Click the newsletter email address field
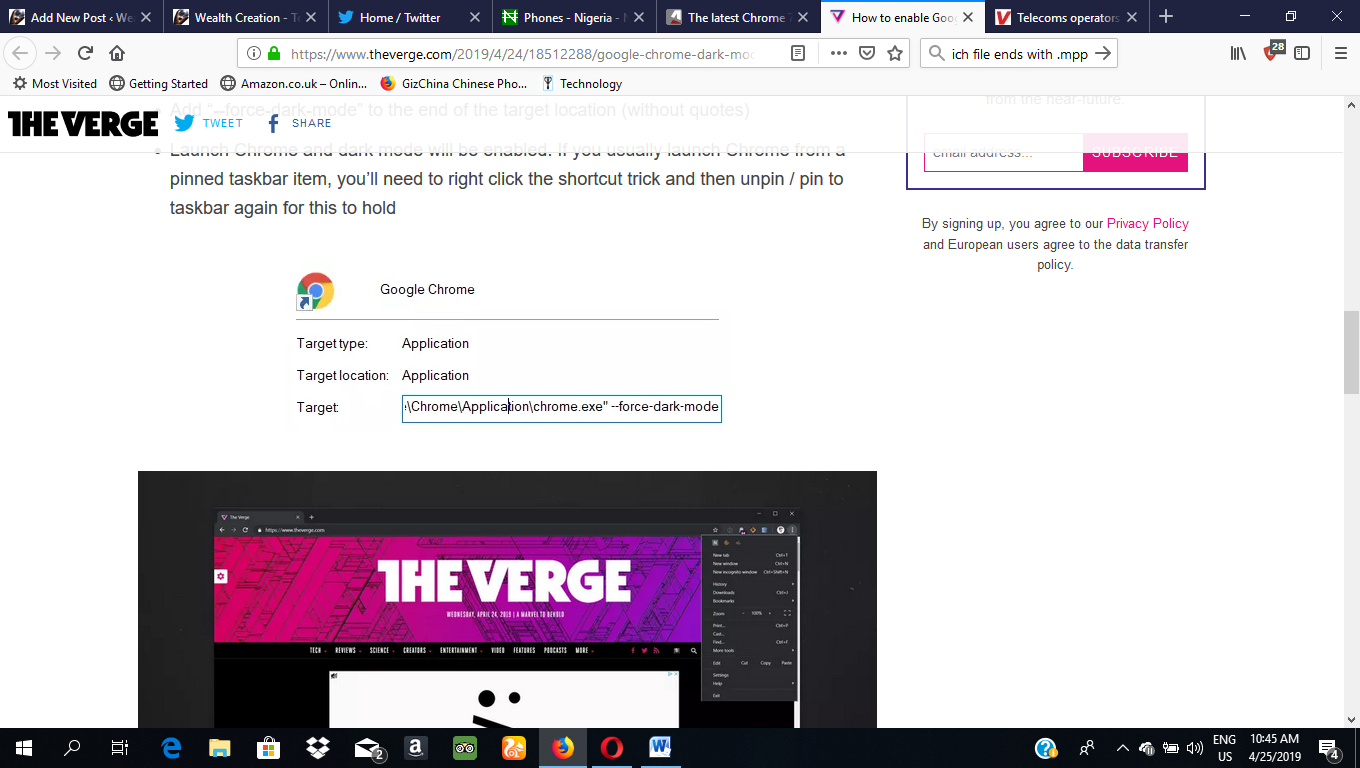Image resolution: width=1360 pixels, height=768 pixels. [1003, 152]
